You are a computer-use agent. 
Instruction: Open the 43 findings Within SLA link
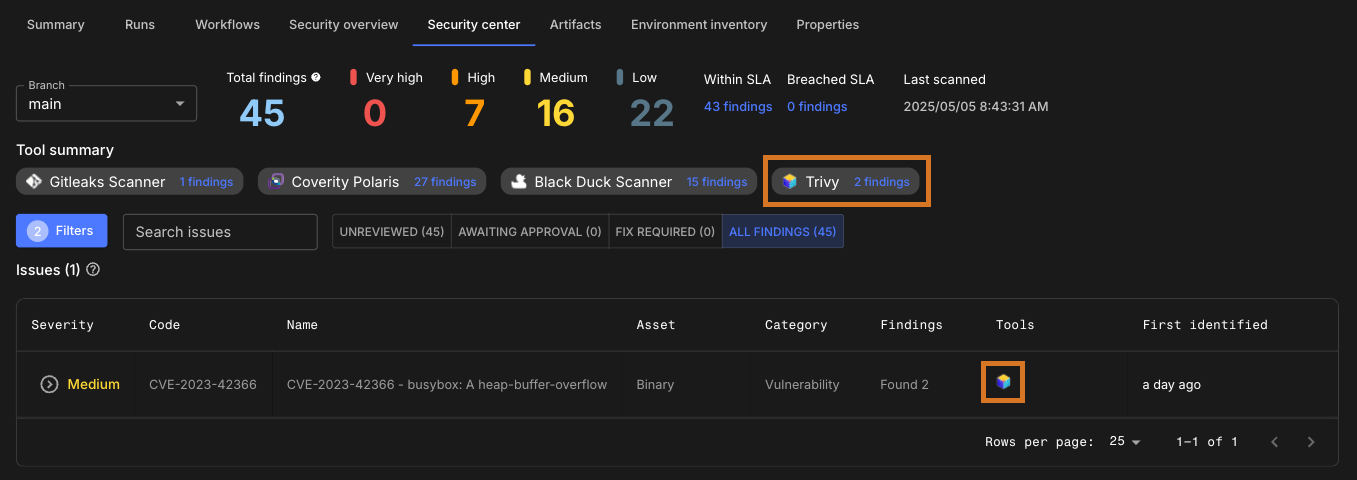pos(738,106)
